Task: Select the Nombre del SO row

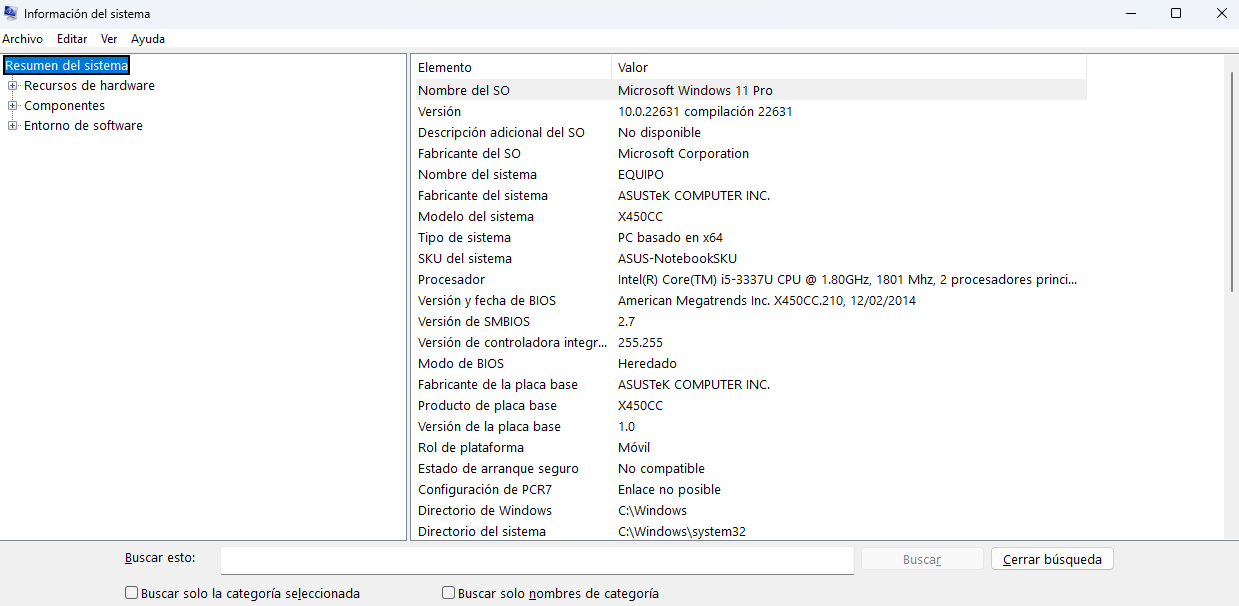Action: pos(749,90)
